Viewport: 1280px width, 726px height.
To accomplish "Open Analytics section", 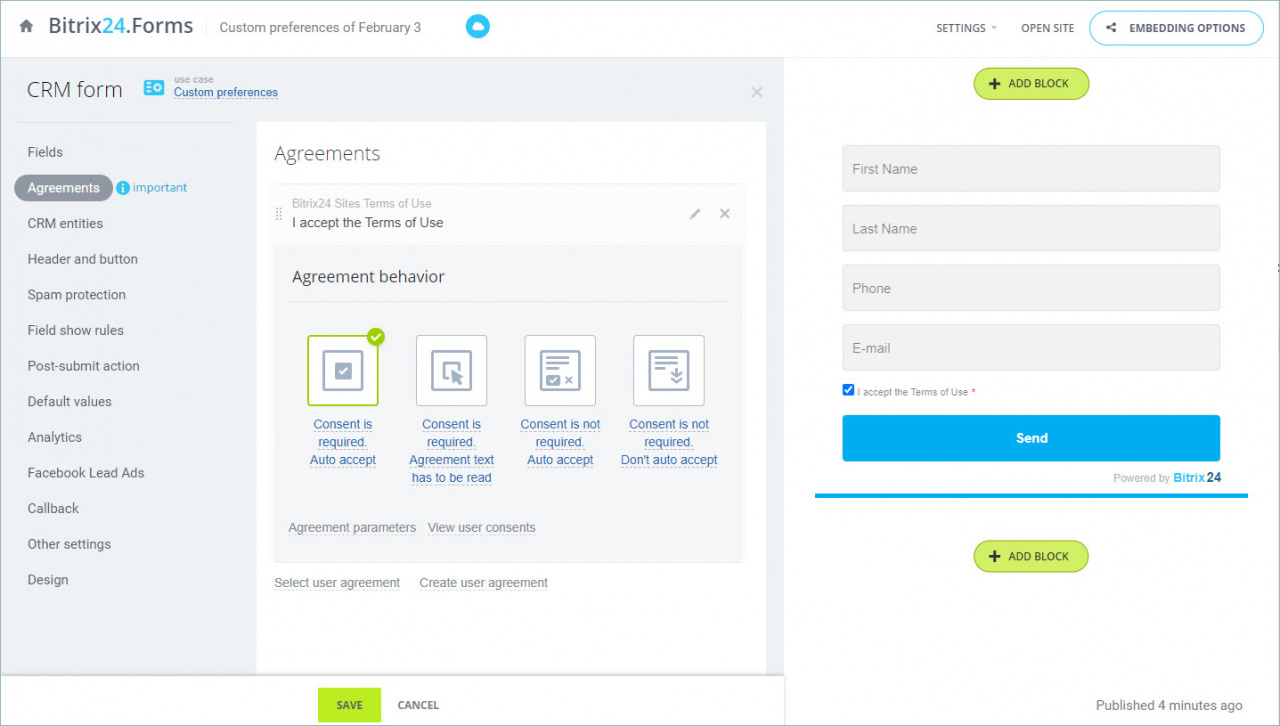I will [x=55, y=437].
